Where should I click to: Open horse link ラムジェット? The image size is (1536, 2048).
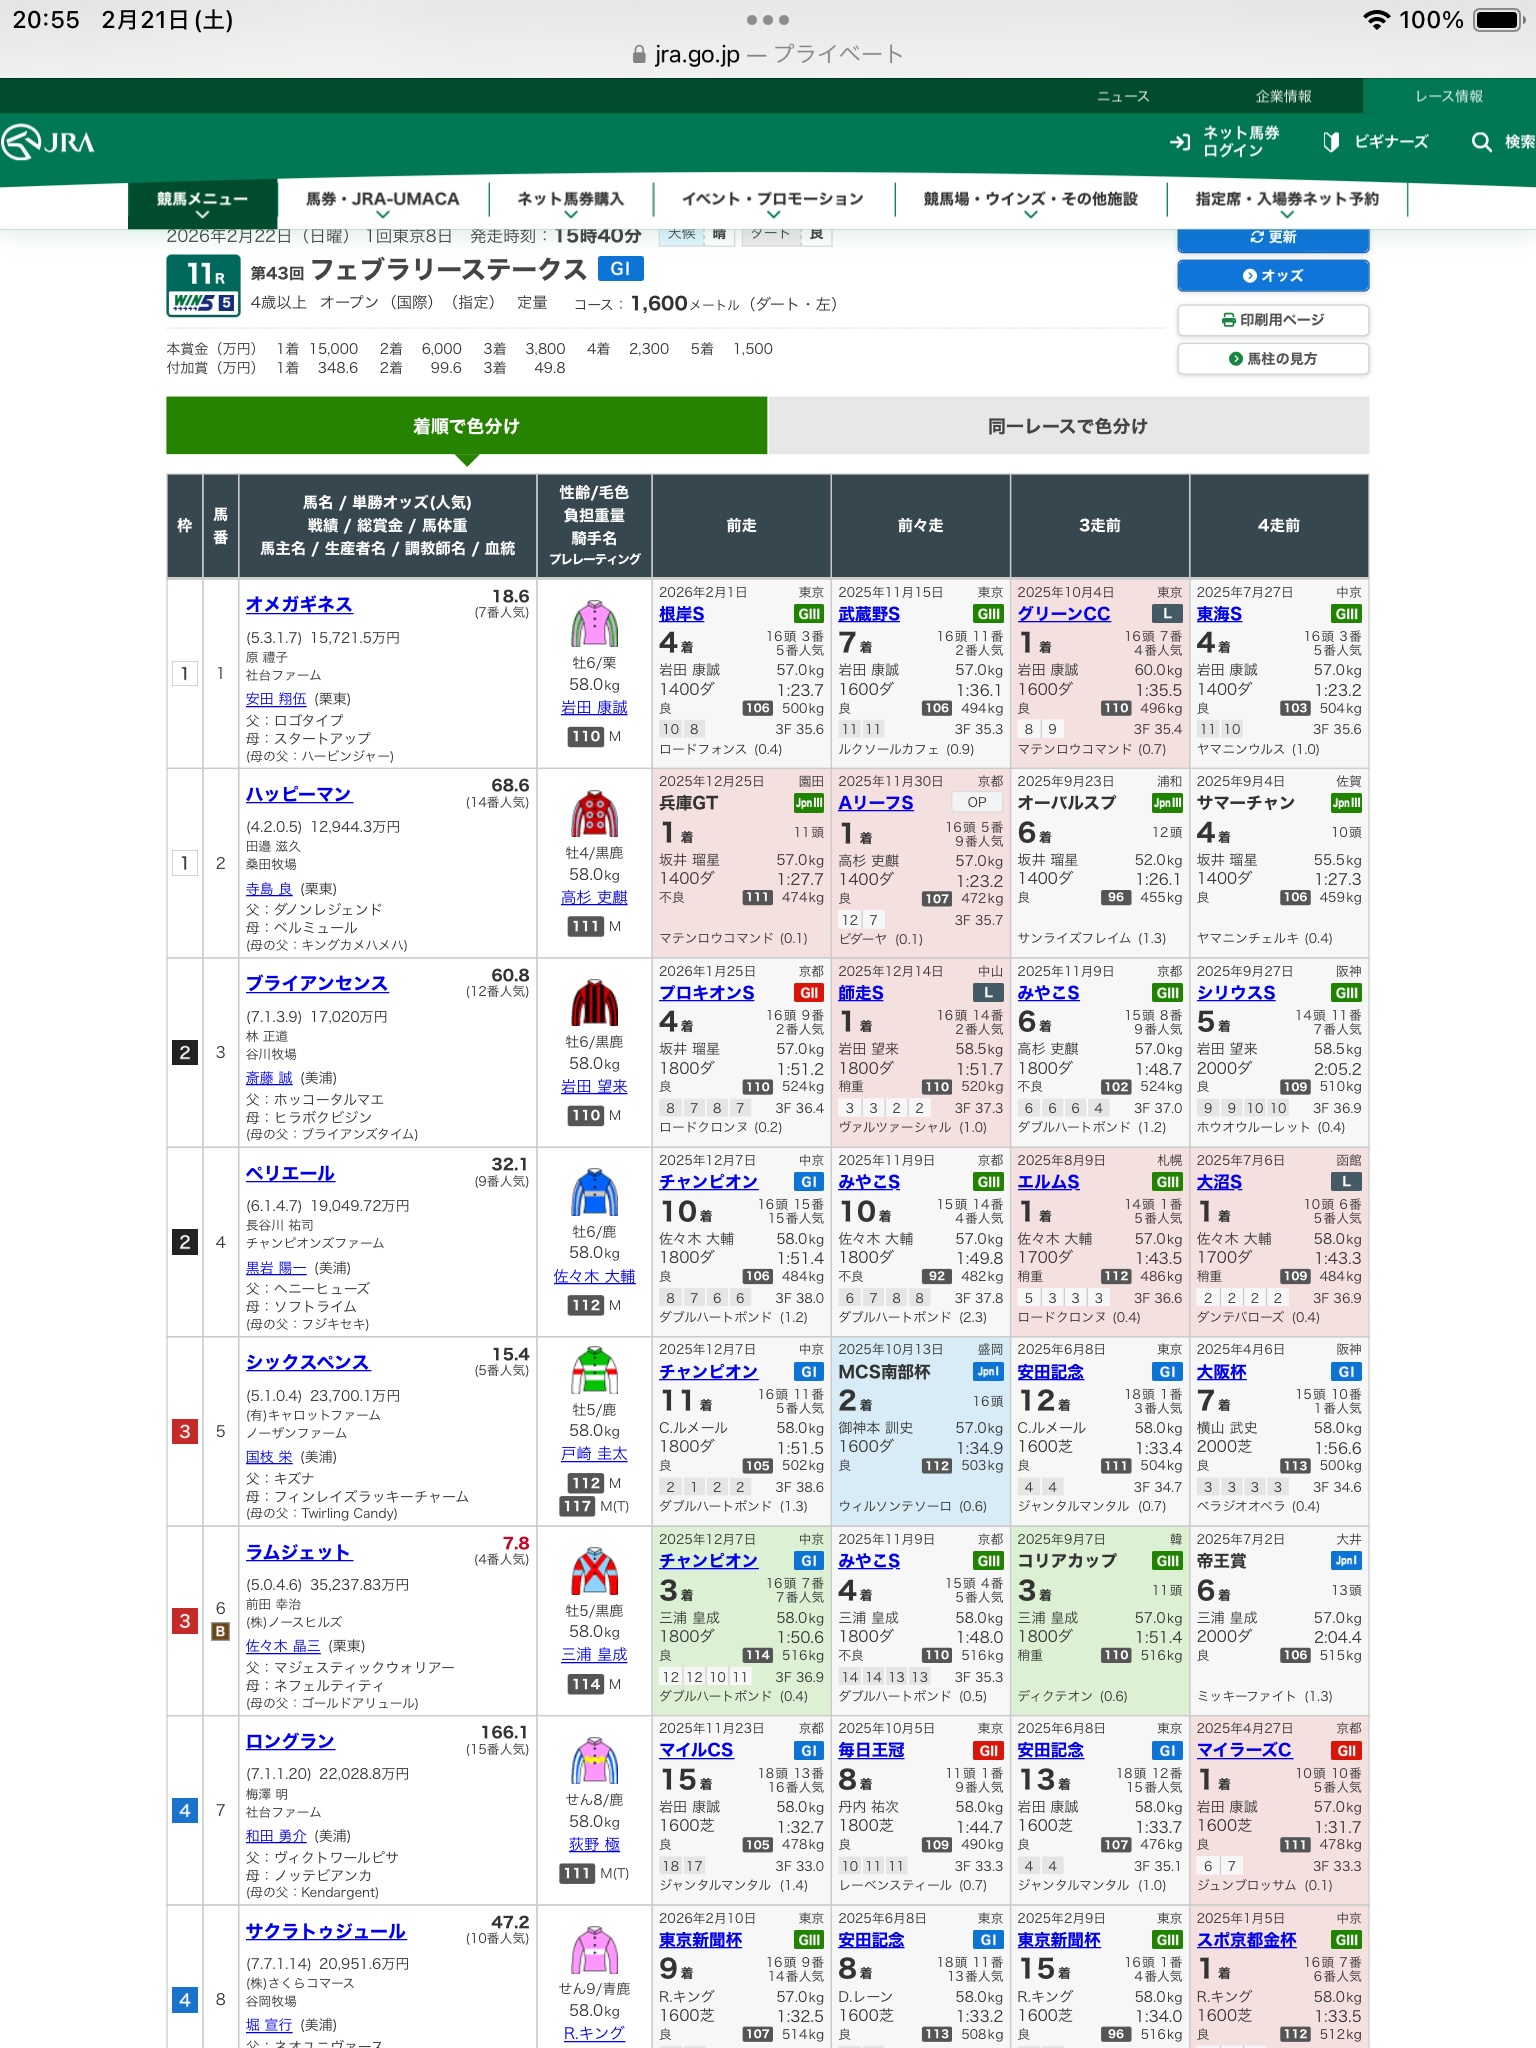[x=299, y=1552]
